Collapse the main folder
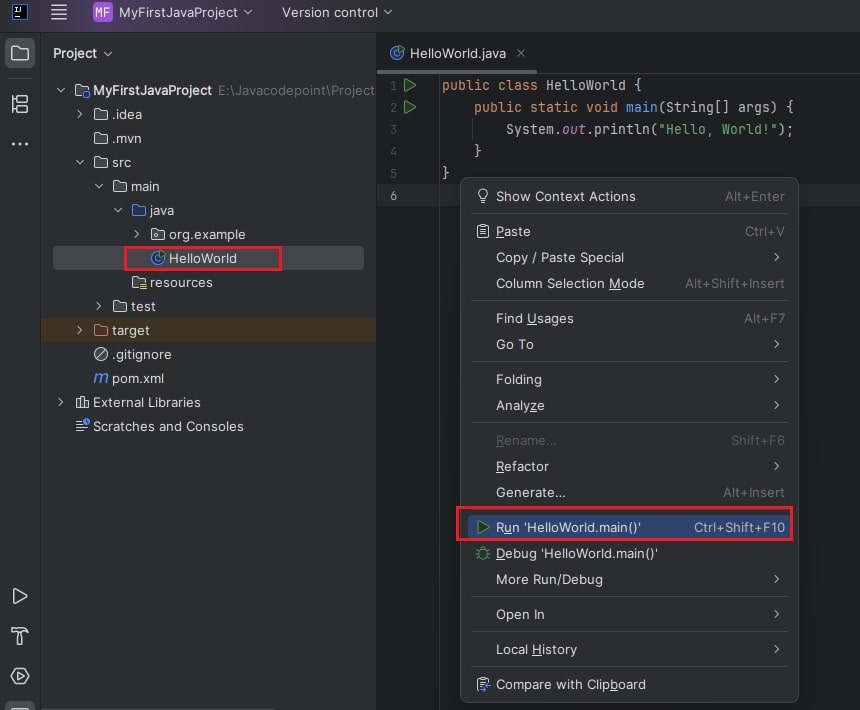860x710 pixels. 99,186
